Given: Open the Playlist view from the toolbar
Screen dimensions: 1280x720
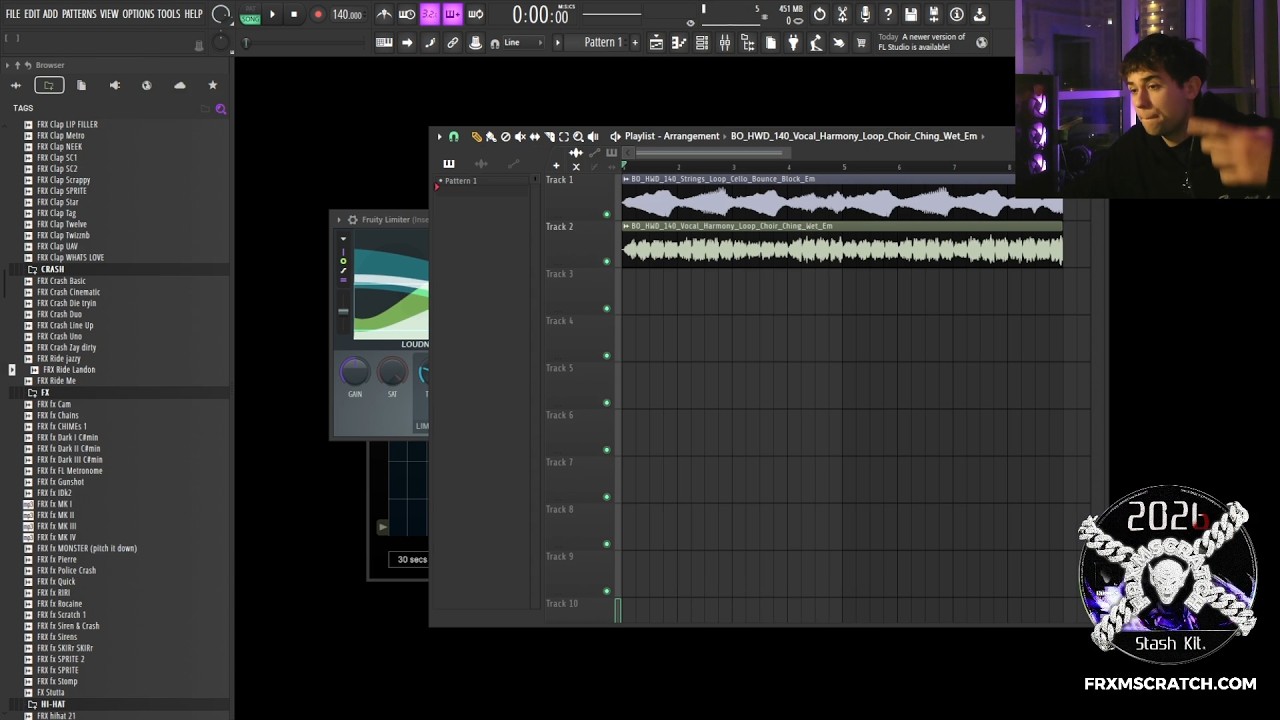Looking at the screenshot, I should [656, 42].
